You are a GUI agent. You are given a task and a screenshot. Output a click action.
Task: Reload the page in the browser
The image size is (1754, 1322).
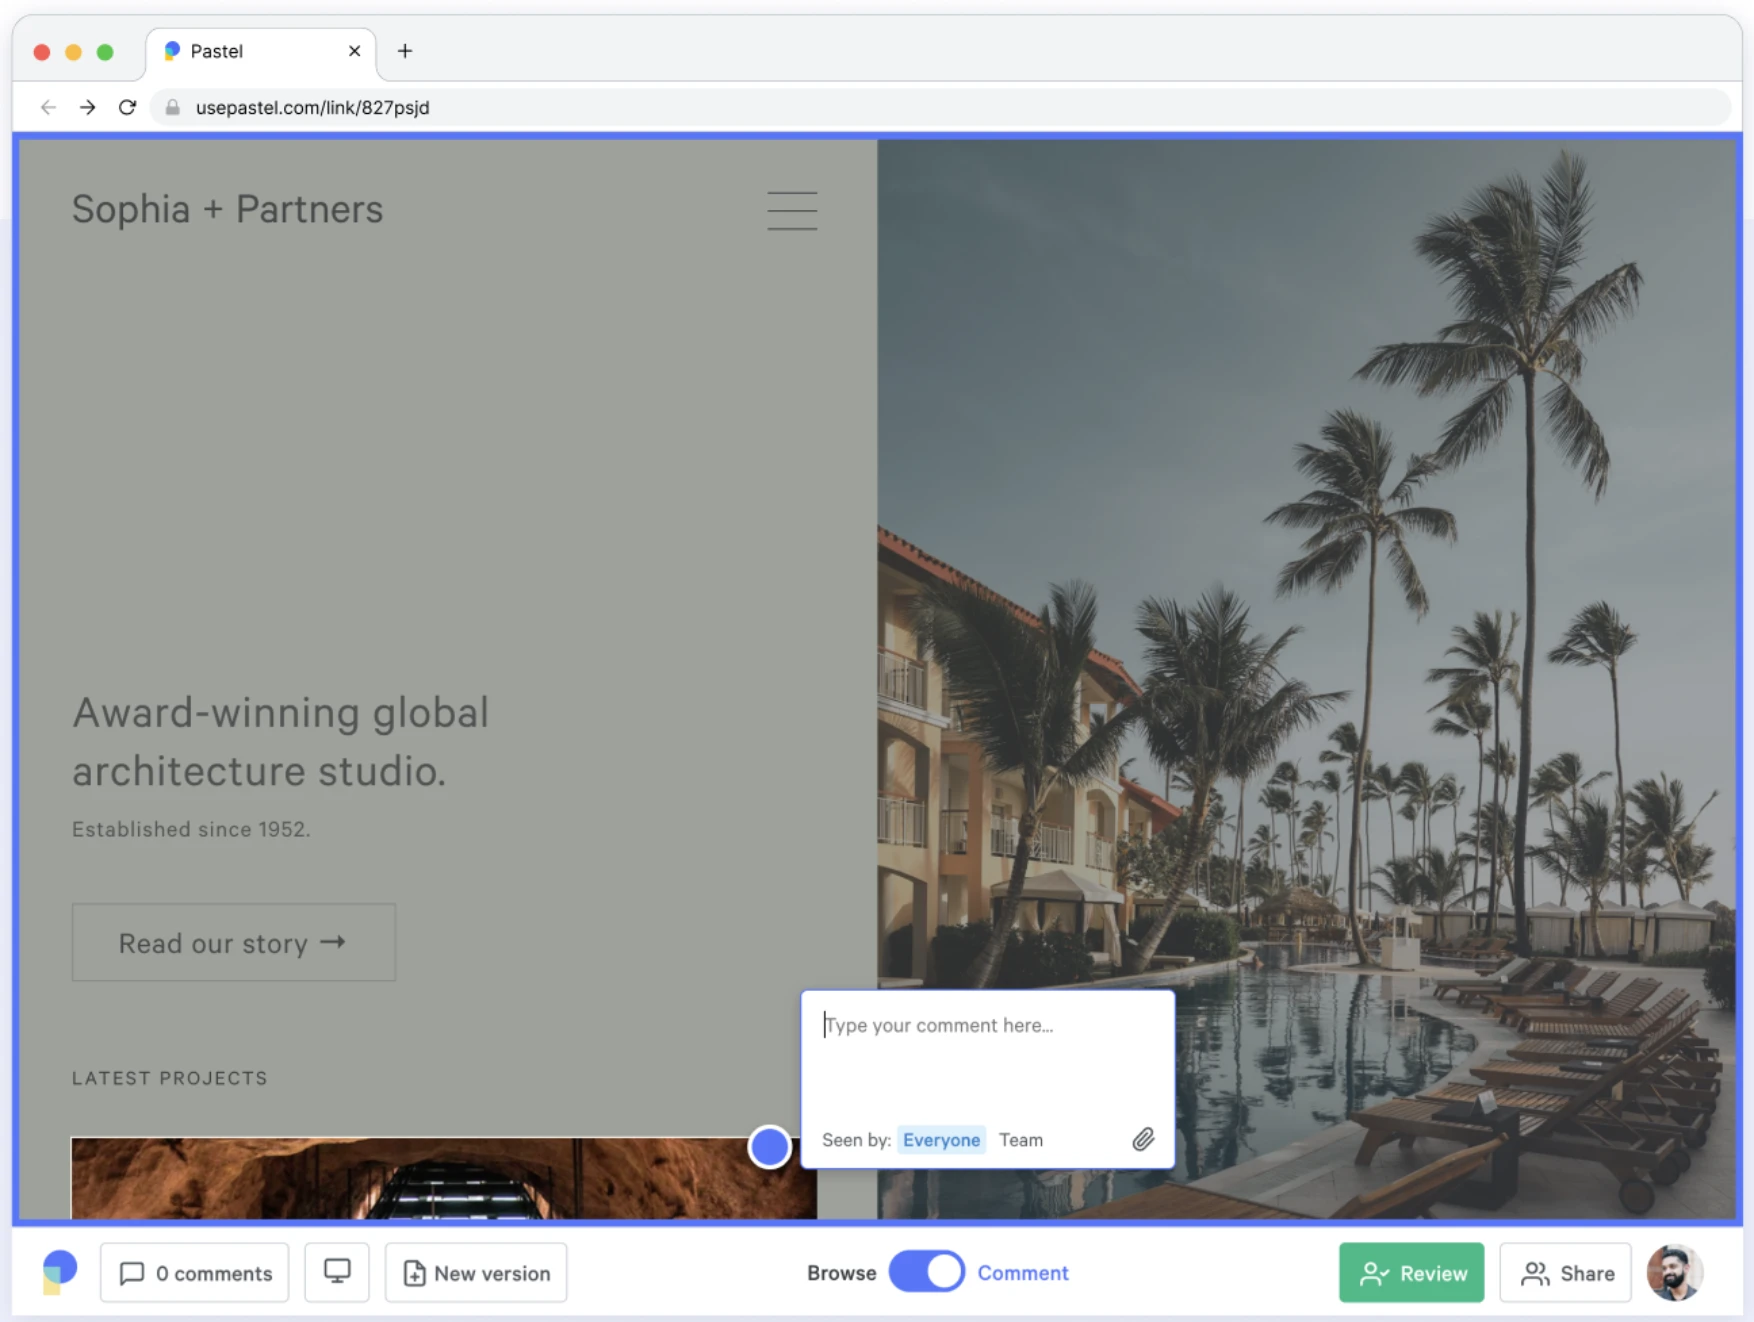click(127, 107)
